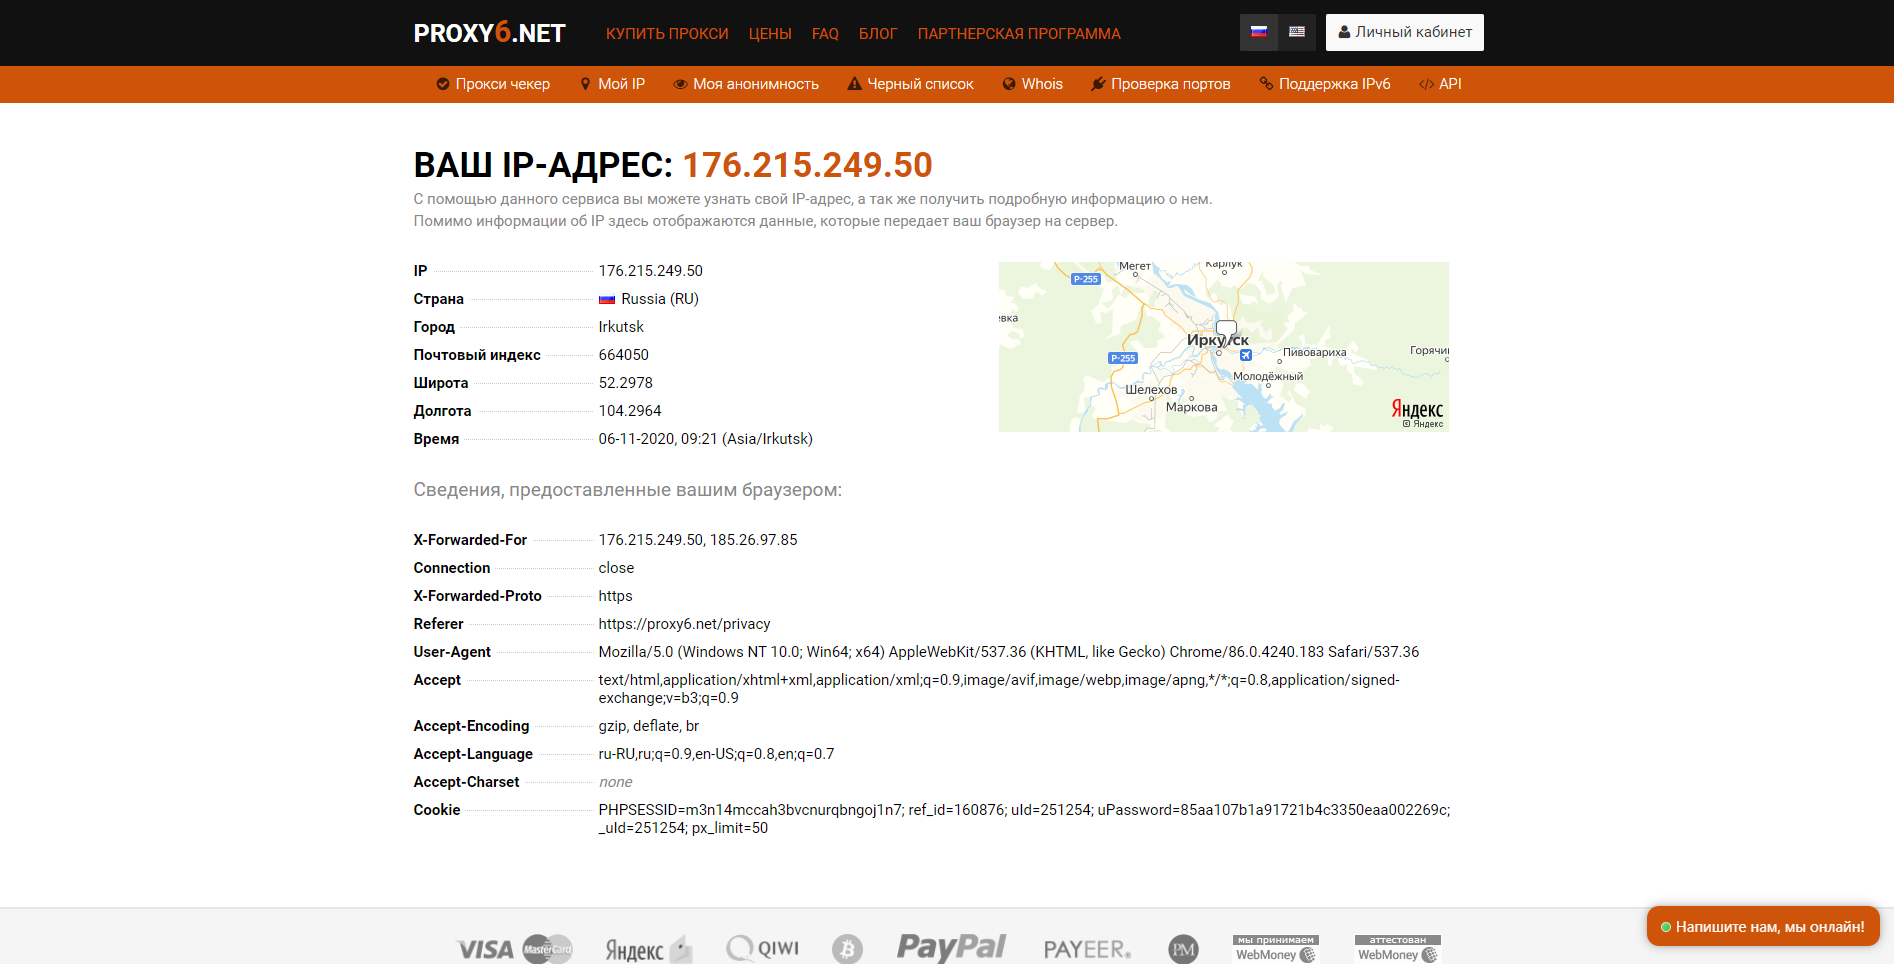Click the Черный список warning triangle icon
The image size is (1894, 964).
(854, 84)
